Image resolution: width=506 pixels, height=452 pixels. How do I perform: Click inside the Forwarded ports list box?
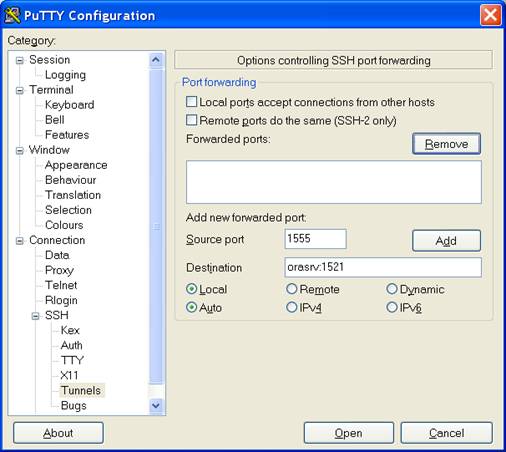coord(334,182)
